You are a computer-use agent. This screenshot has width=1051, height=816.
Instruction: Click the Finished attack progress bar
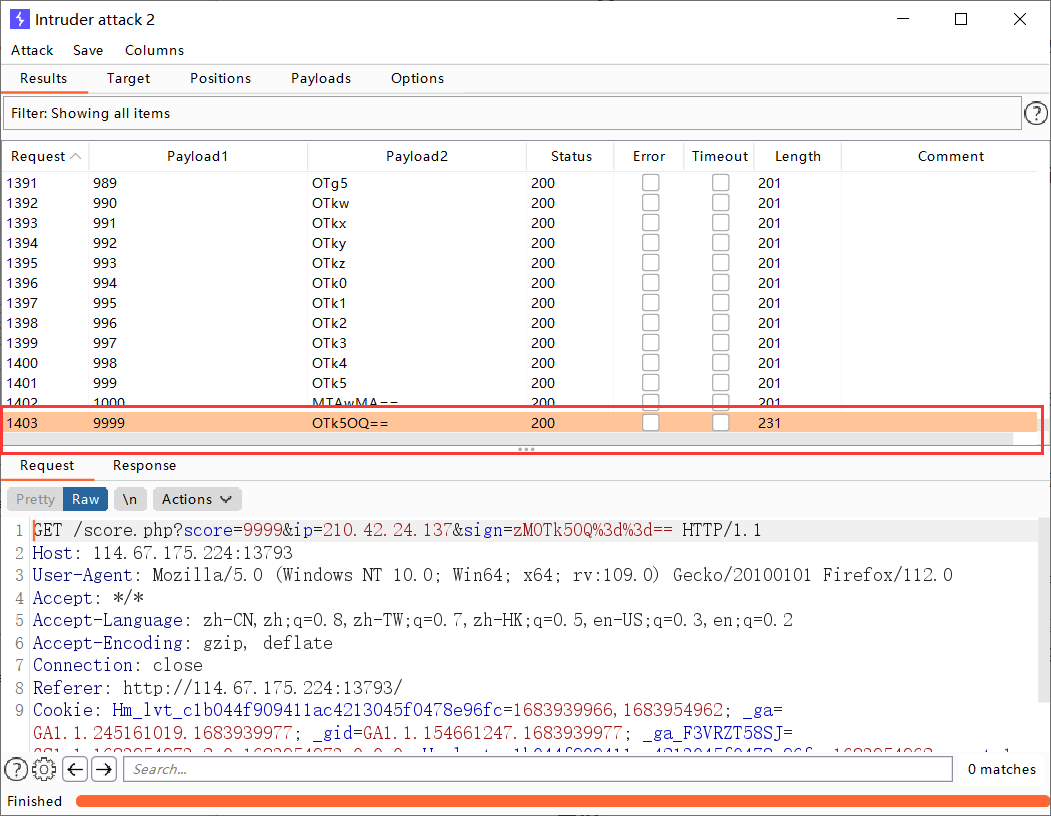click(x=562, y=801)
